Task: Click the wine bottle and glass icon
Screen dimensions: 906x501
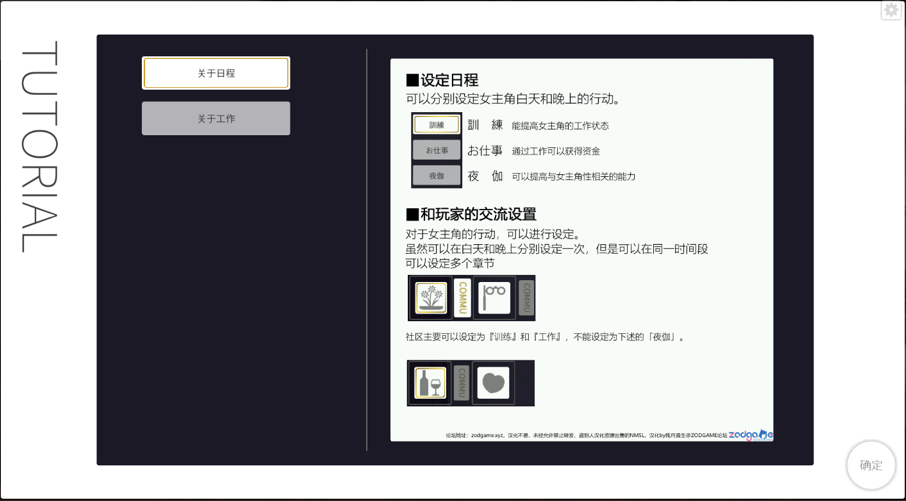Action: 430,383
